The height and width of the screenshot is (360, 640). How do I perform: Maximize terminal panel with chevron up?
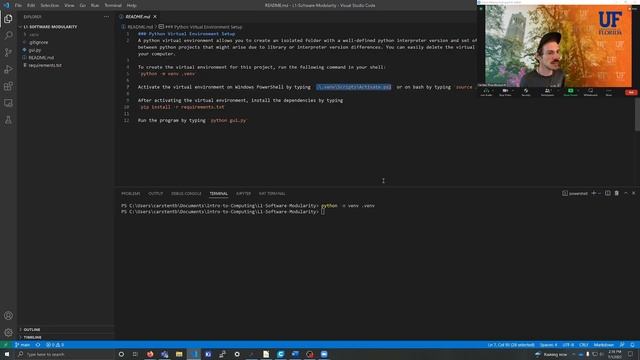626,193
